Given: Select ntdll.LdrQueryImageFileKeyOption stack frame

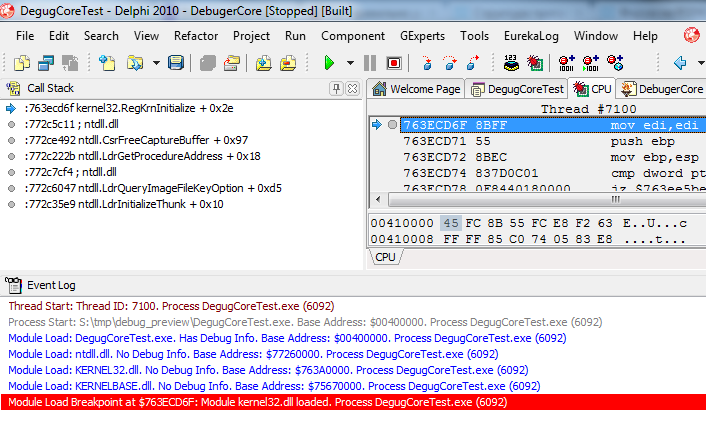Looking at the screenshot, I should pos(153,188).
